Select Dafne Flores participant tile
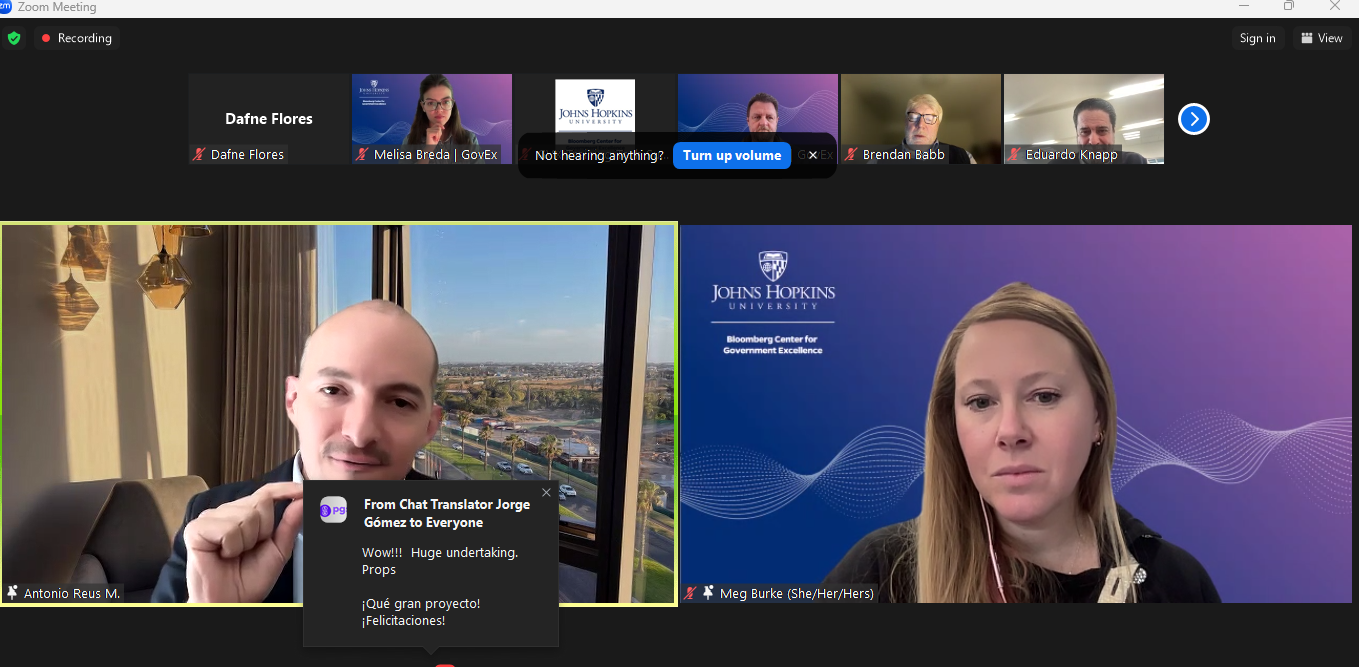Image resolution: width=1359 pixels, height=667 pixels. [269, 118]
